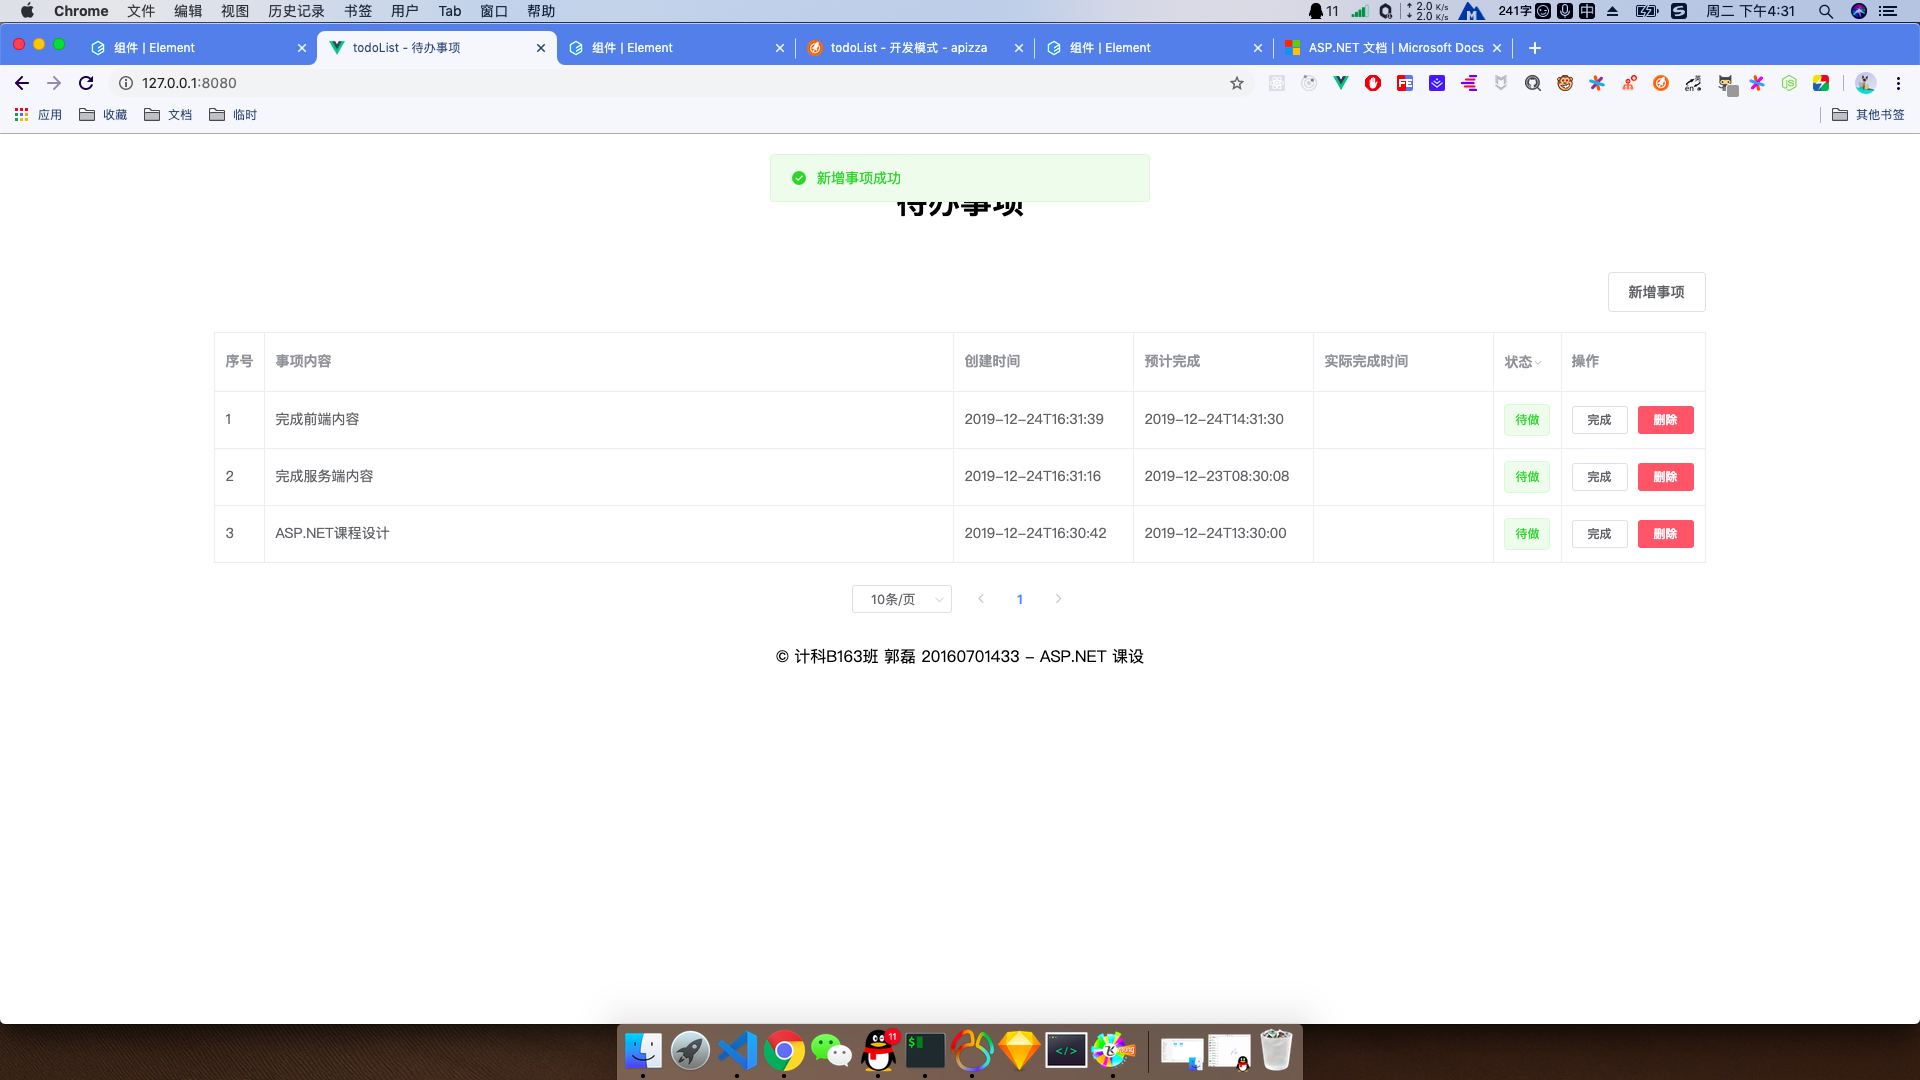Bookmark this page with the star icon
Viewport: 1920px width, 1080px height.
coord(1237,83)
